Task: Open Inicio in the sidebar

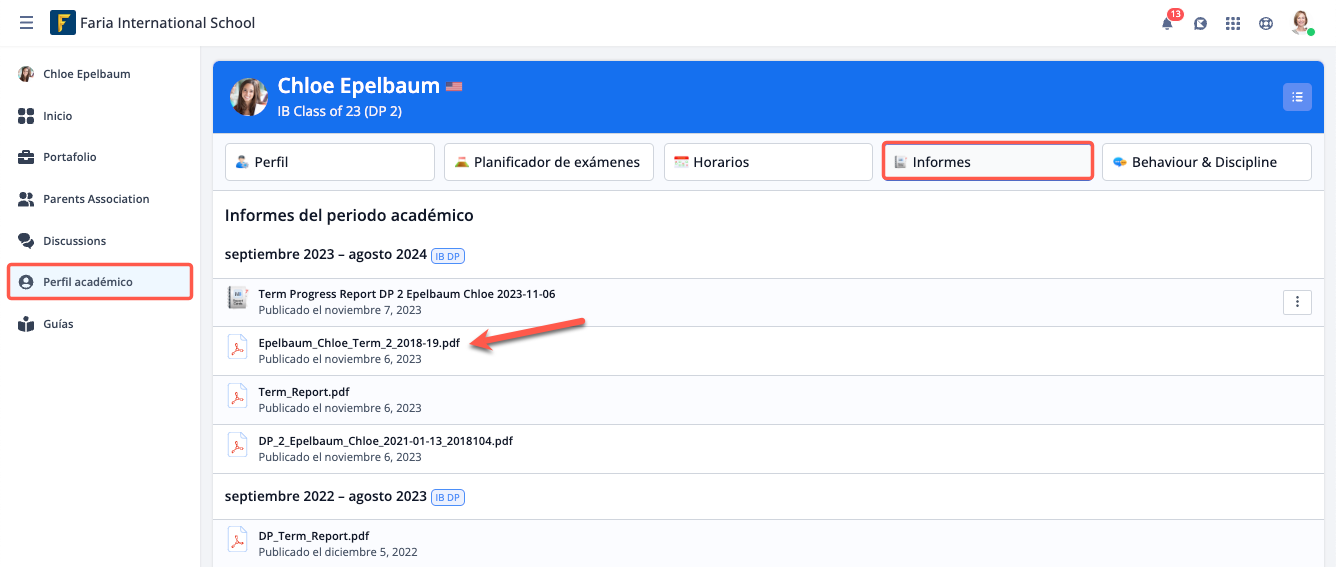Action: coord(58,116)
